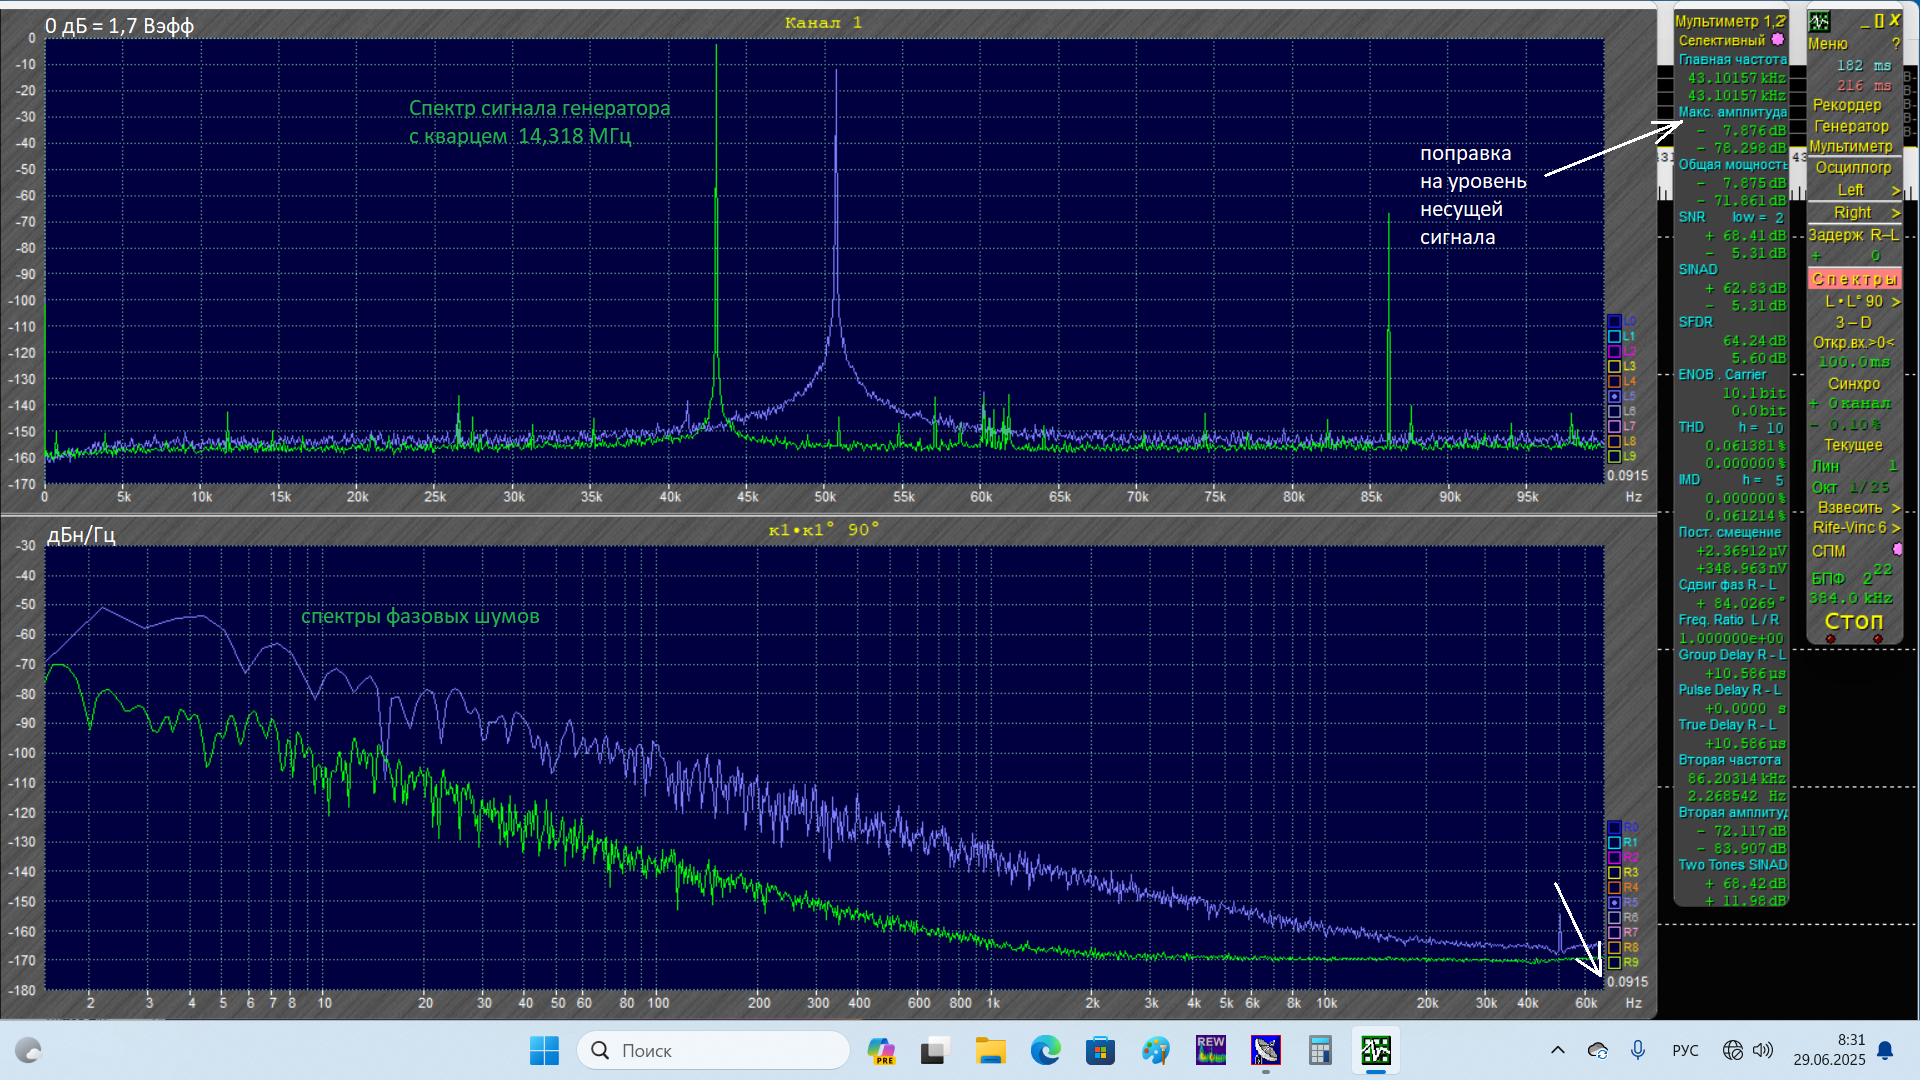Screen dimensions: 1920x1080
Task: Click the Синхро sync button
Action: pos(1854,384)
